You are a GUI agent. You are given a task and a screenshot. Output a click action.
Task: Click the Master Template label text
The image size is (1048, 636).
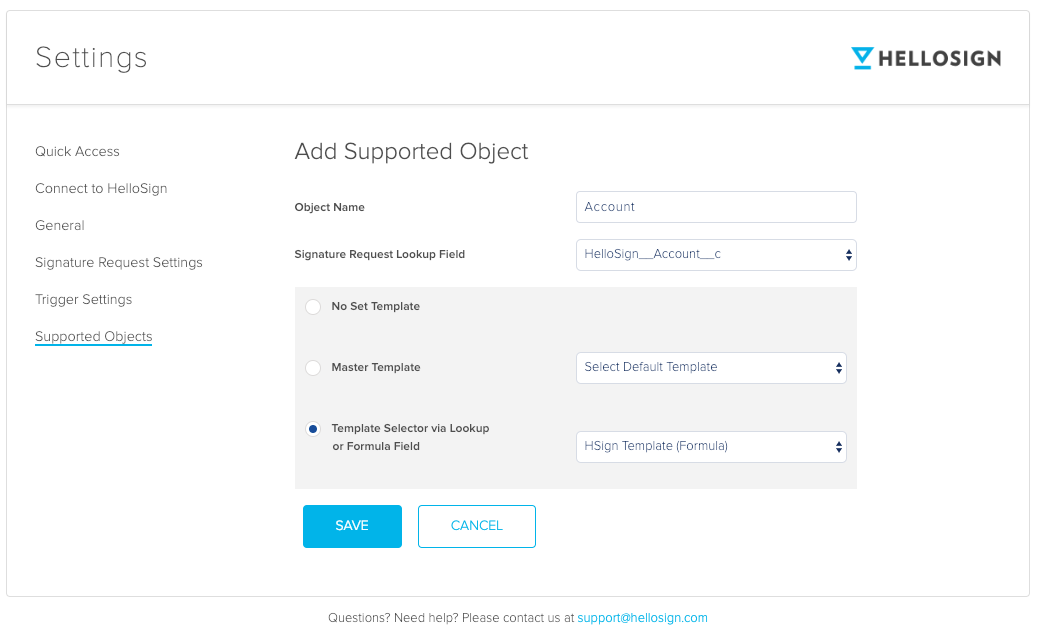(376, 368)
